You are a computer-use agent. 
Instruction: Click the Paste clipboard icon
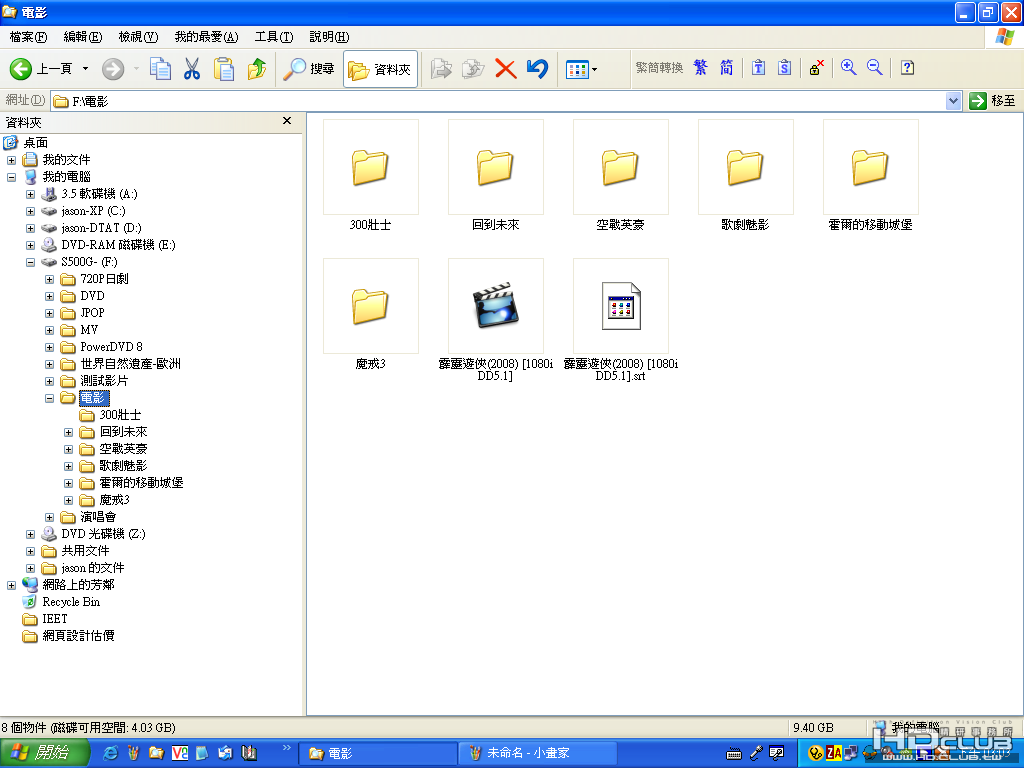pos(223,69)
